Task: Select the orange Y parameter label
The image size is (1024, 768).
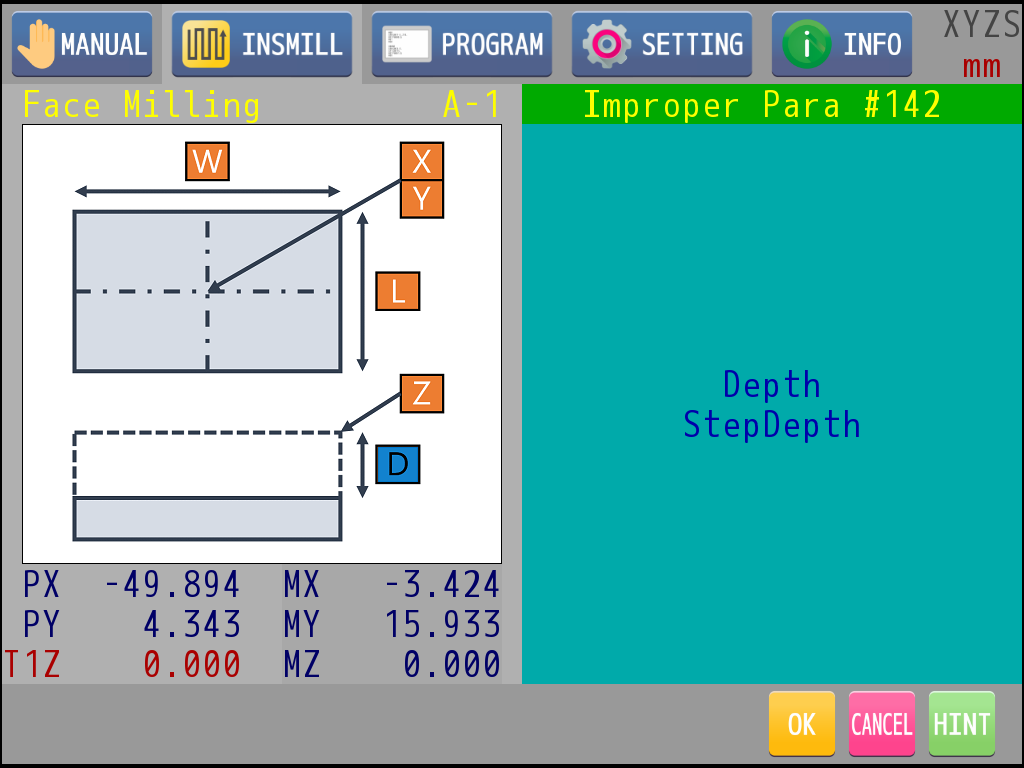Action: point(422,199)
